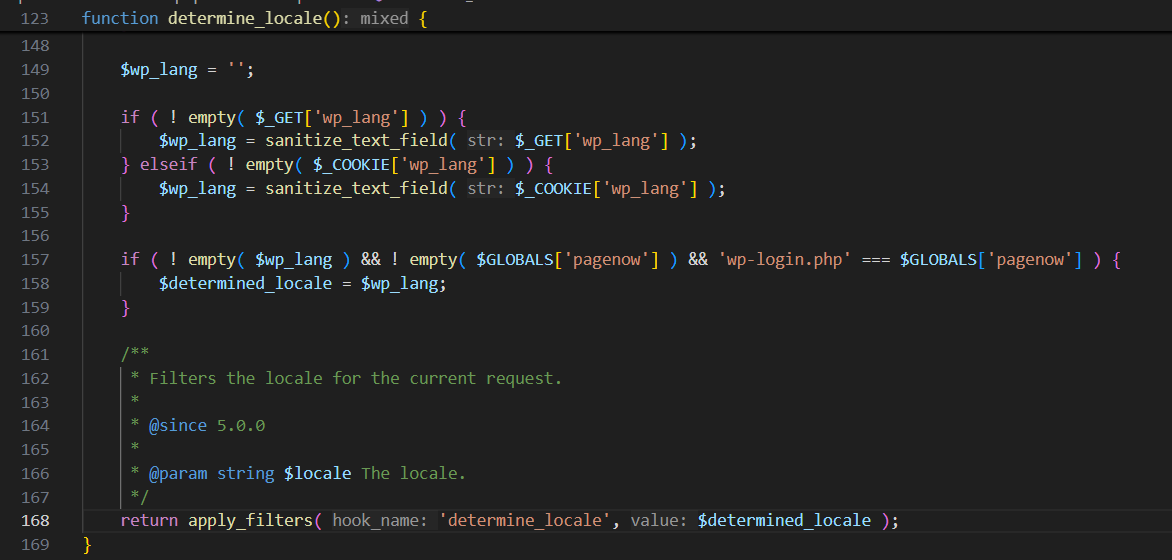Click the 'return' keyword on line 168
Image resolution: width=1172 pixels, height=560 pixels.
pyautogui.click(x=149, y=520)
